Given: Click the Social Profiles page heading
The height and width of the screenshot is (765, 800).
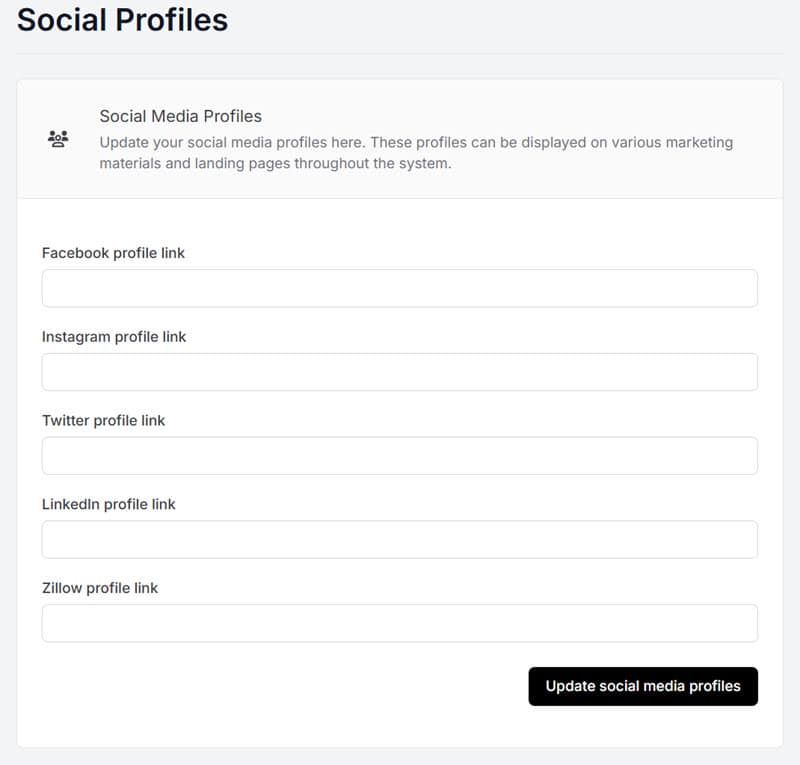Looking at the screenshot, I should click(x=120, y=20).
